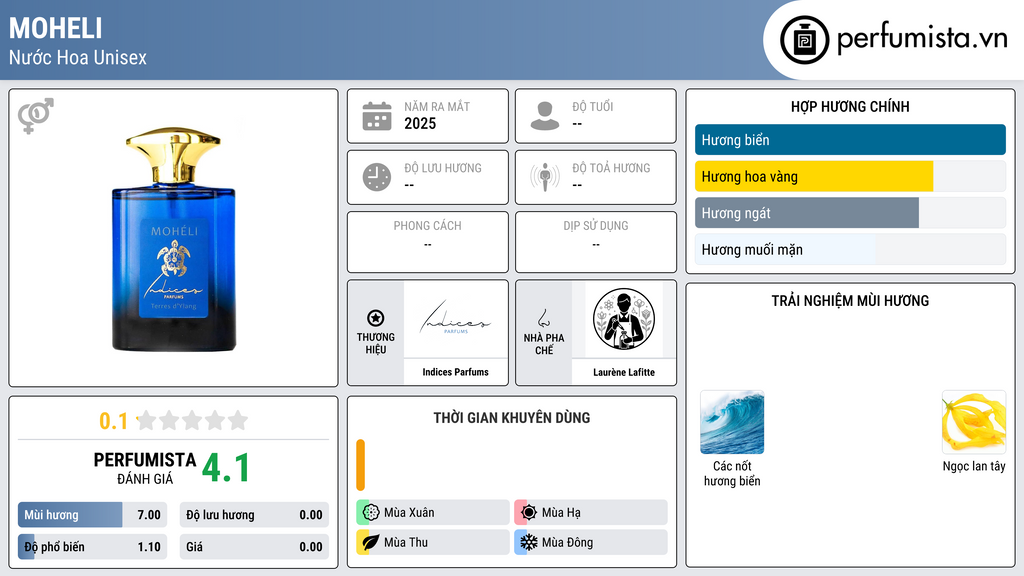Click the Perfumista Đánh giá label
The width and height of the screenshot is (1024, 576).
point(145,468)
